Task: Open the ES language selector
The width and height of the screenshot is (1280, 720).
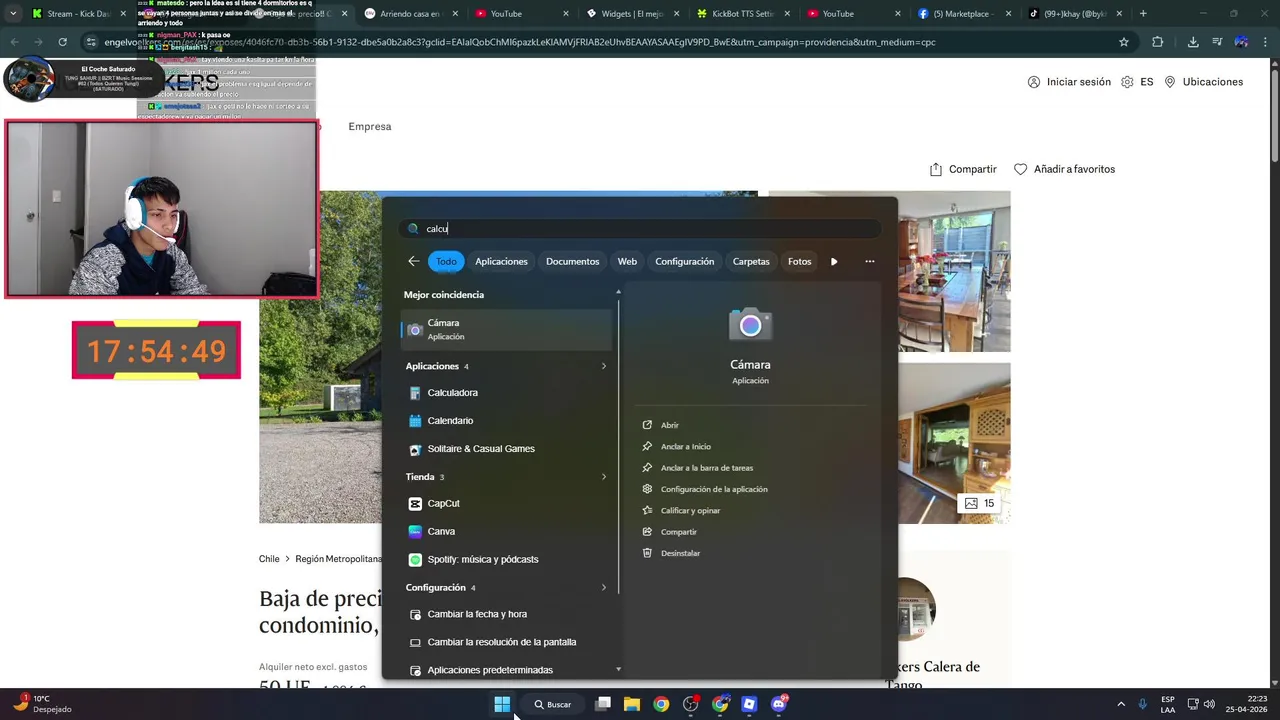Action: tap(1137, 82)
